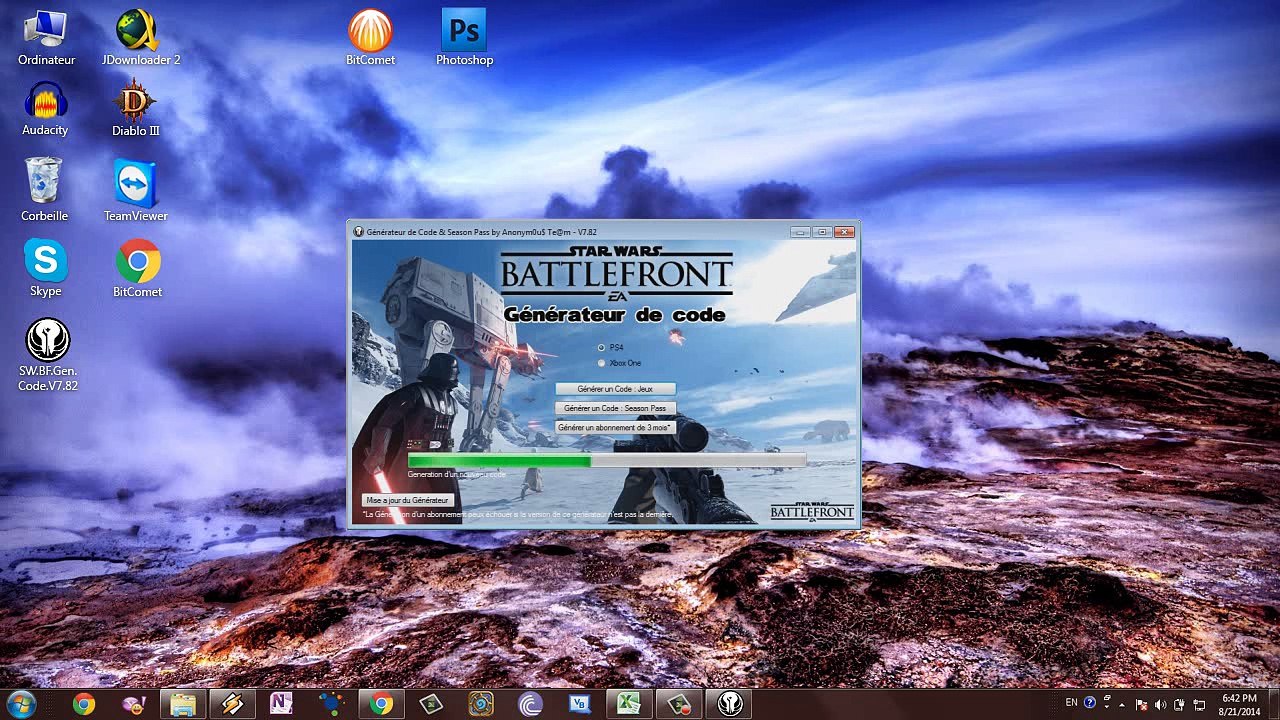Choose the Xbox One radio option
This screenshot has height=720, width=1280.
[x=601, y=363]
